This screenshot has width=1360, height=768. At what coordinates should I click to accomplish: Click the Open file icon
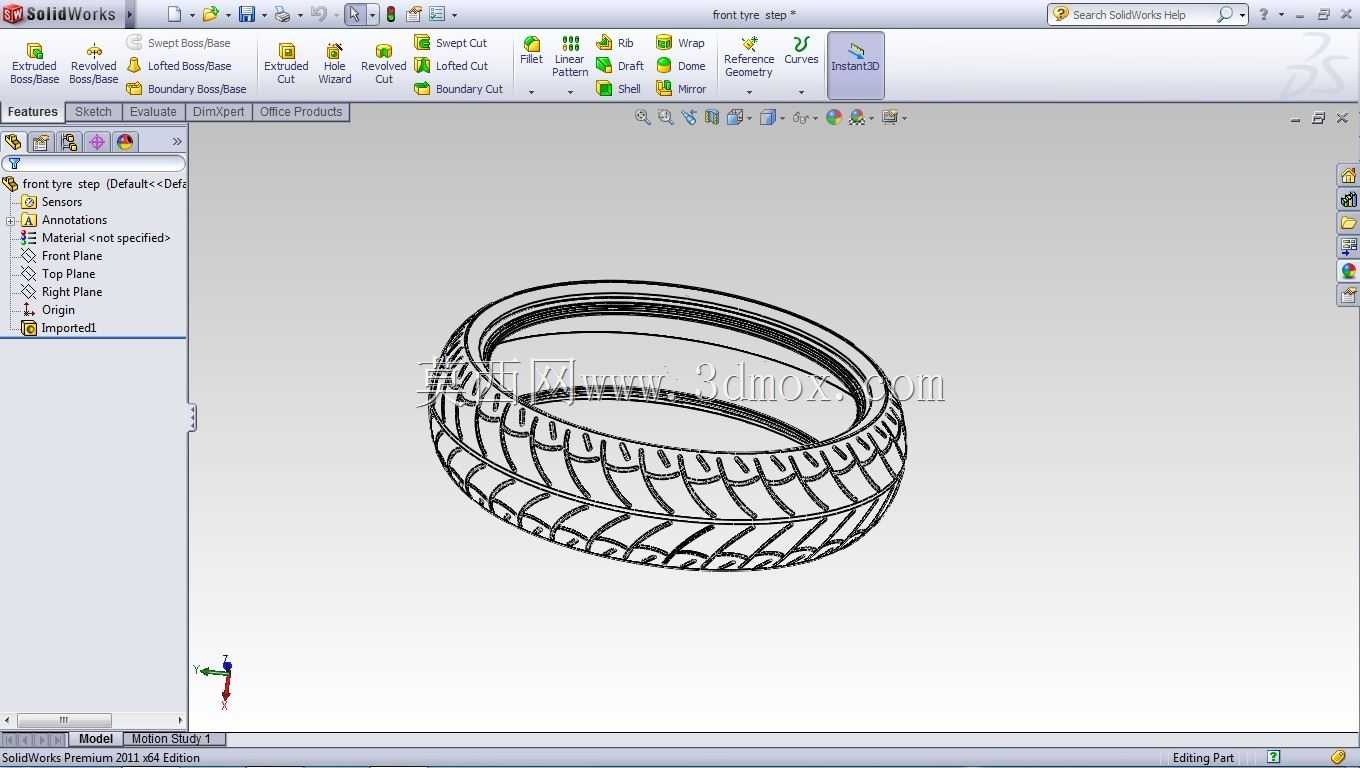pos(210,14)
